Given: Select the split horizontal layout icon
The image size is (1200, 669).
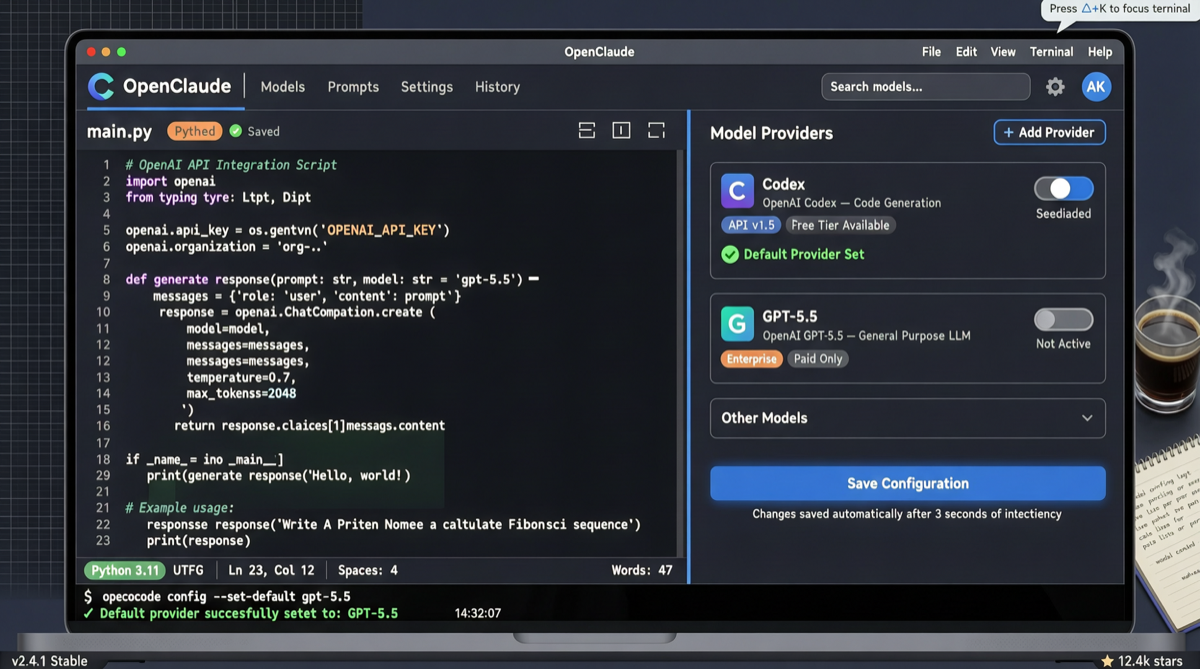Looking at the screenshot, I should 587,131.
